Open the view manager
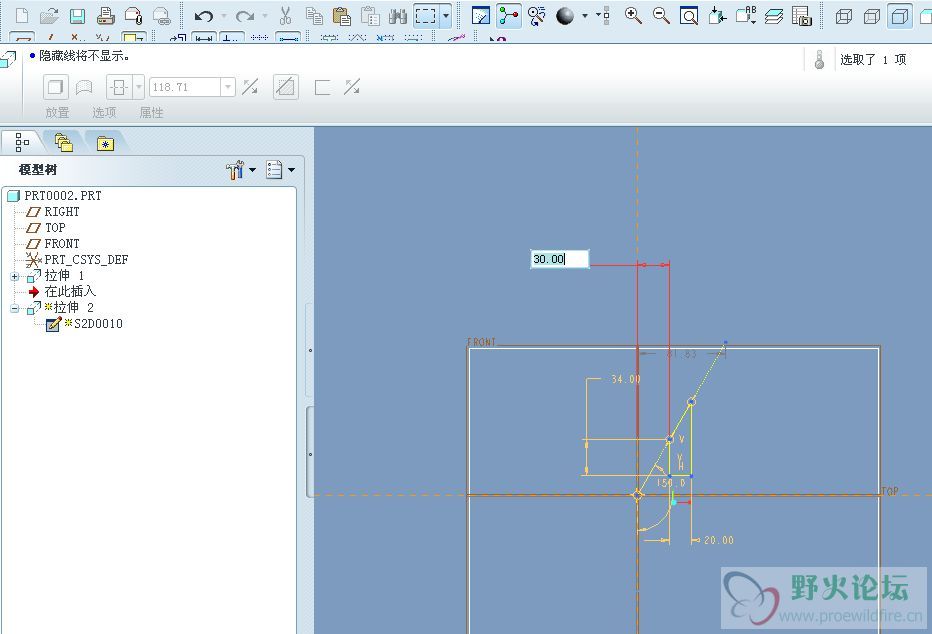 click(801, 16)
